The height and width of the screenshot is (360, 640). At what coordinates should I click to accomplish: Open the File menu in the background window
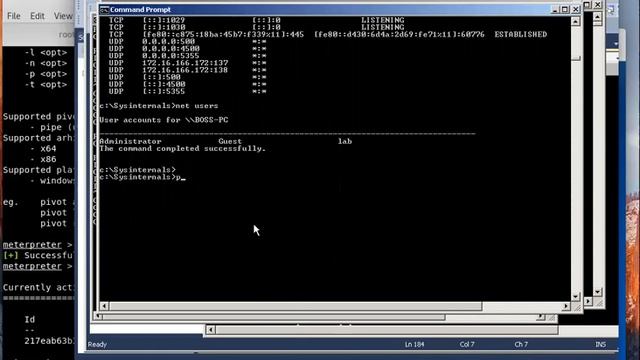13,16
